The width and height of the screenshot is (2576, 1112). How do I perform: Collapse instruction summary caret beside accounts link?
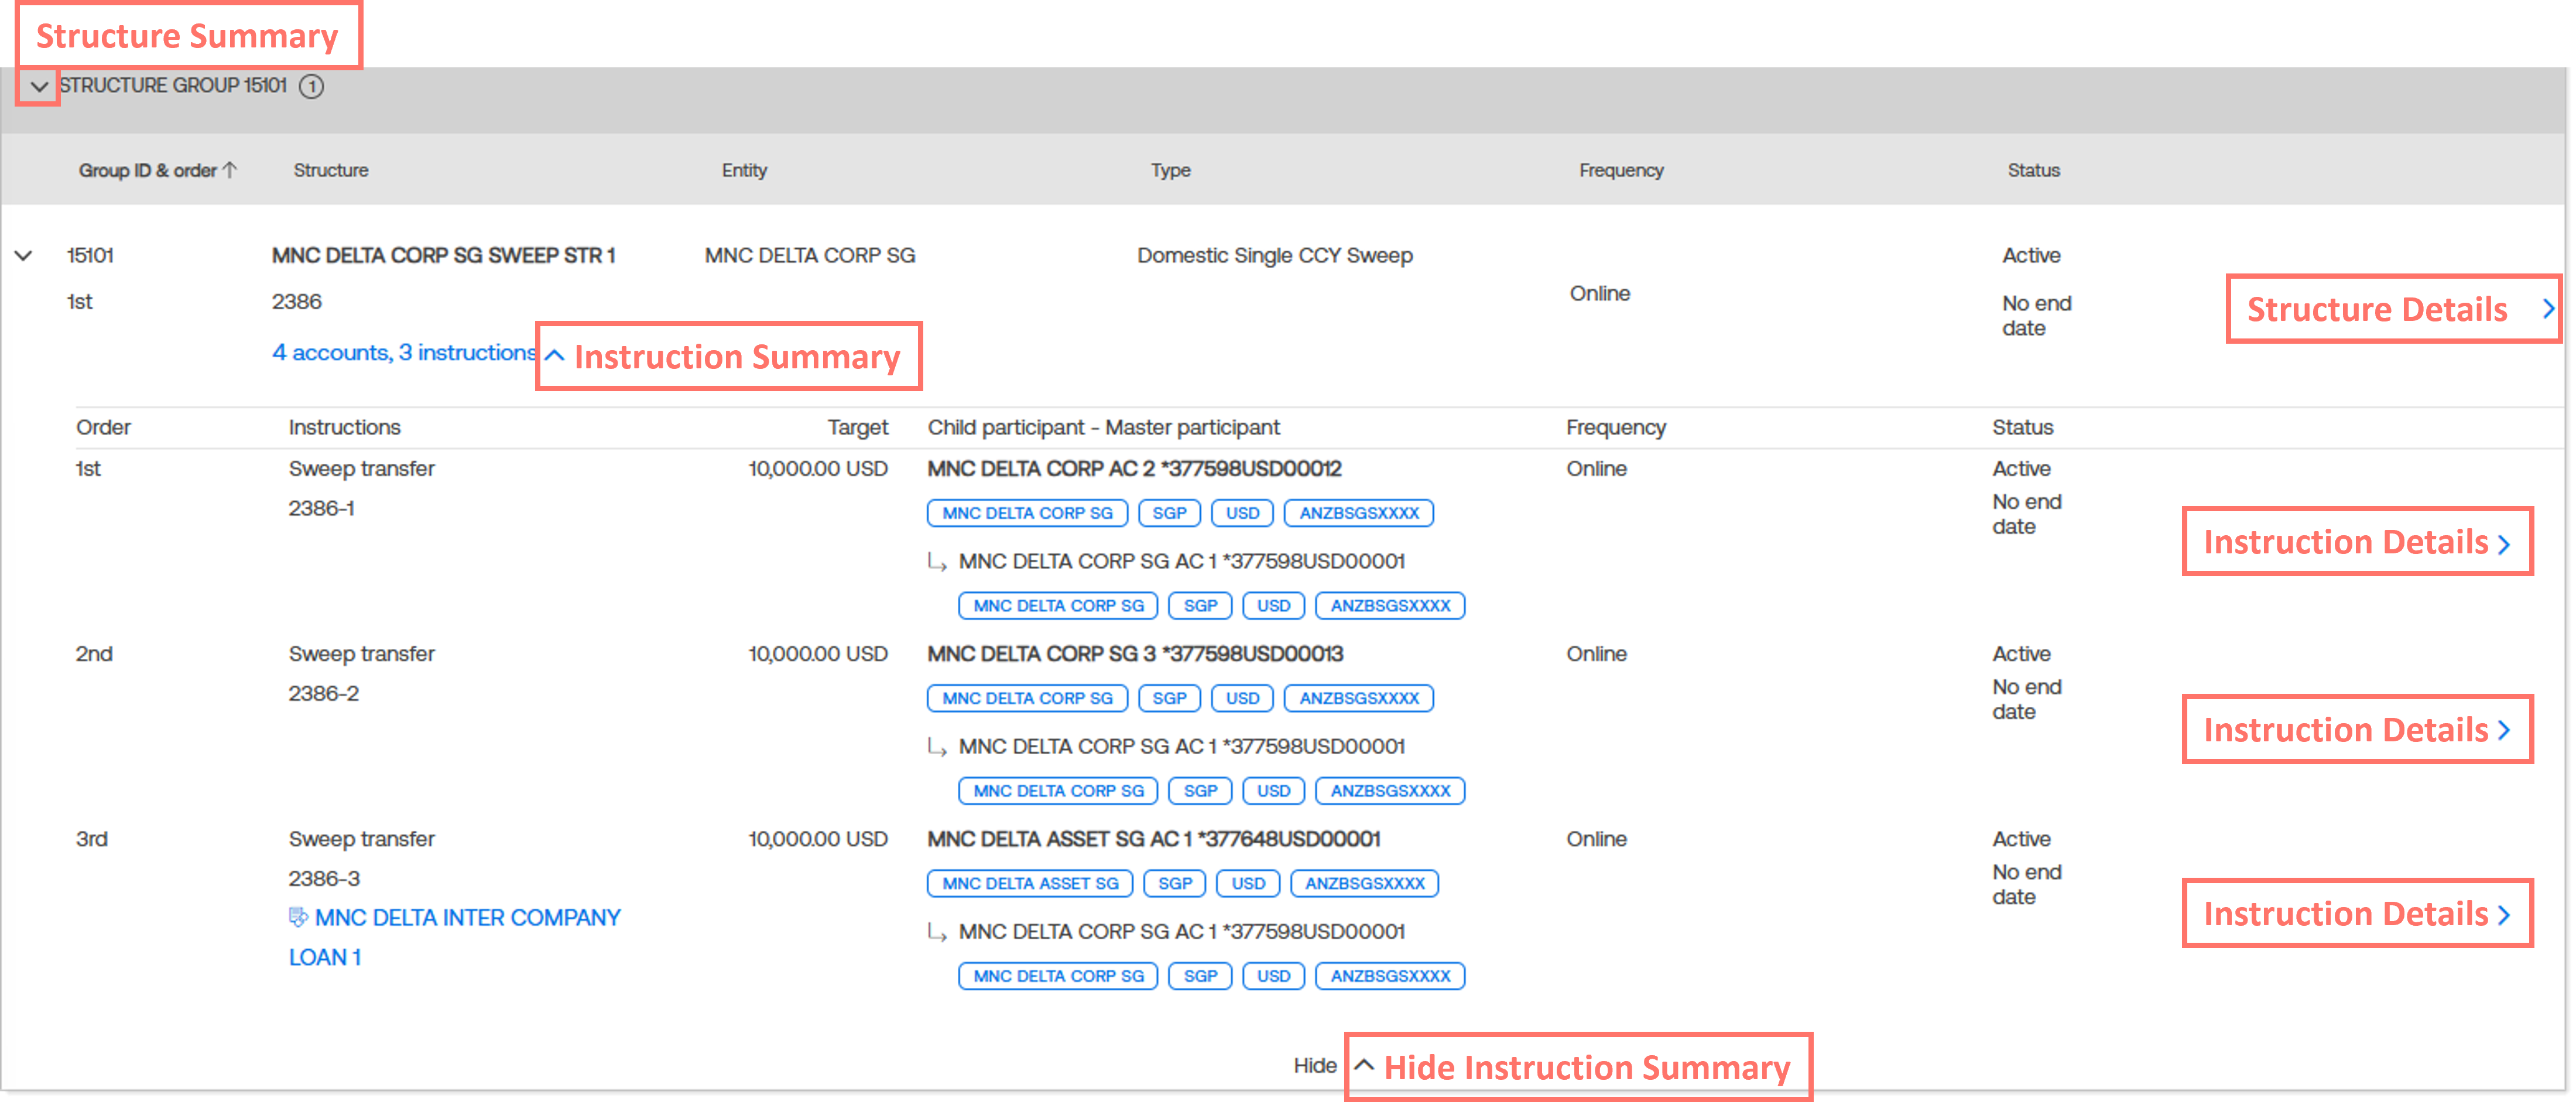pos(555,355)
